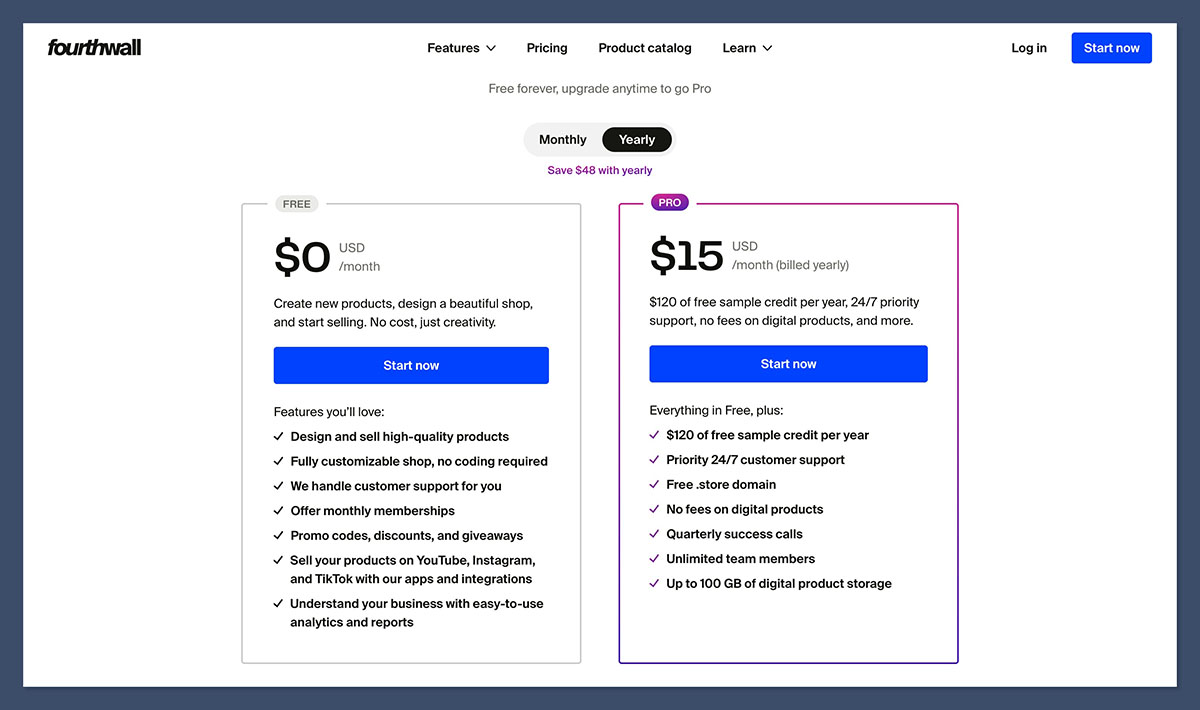Click the PRO plan badge
Screen dimensions: 1200x710
[x=669, y=201]
